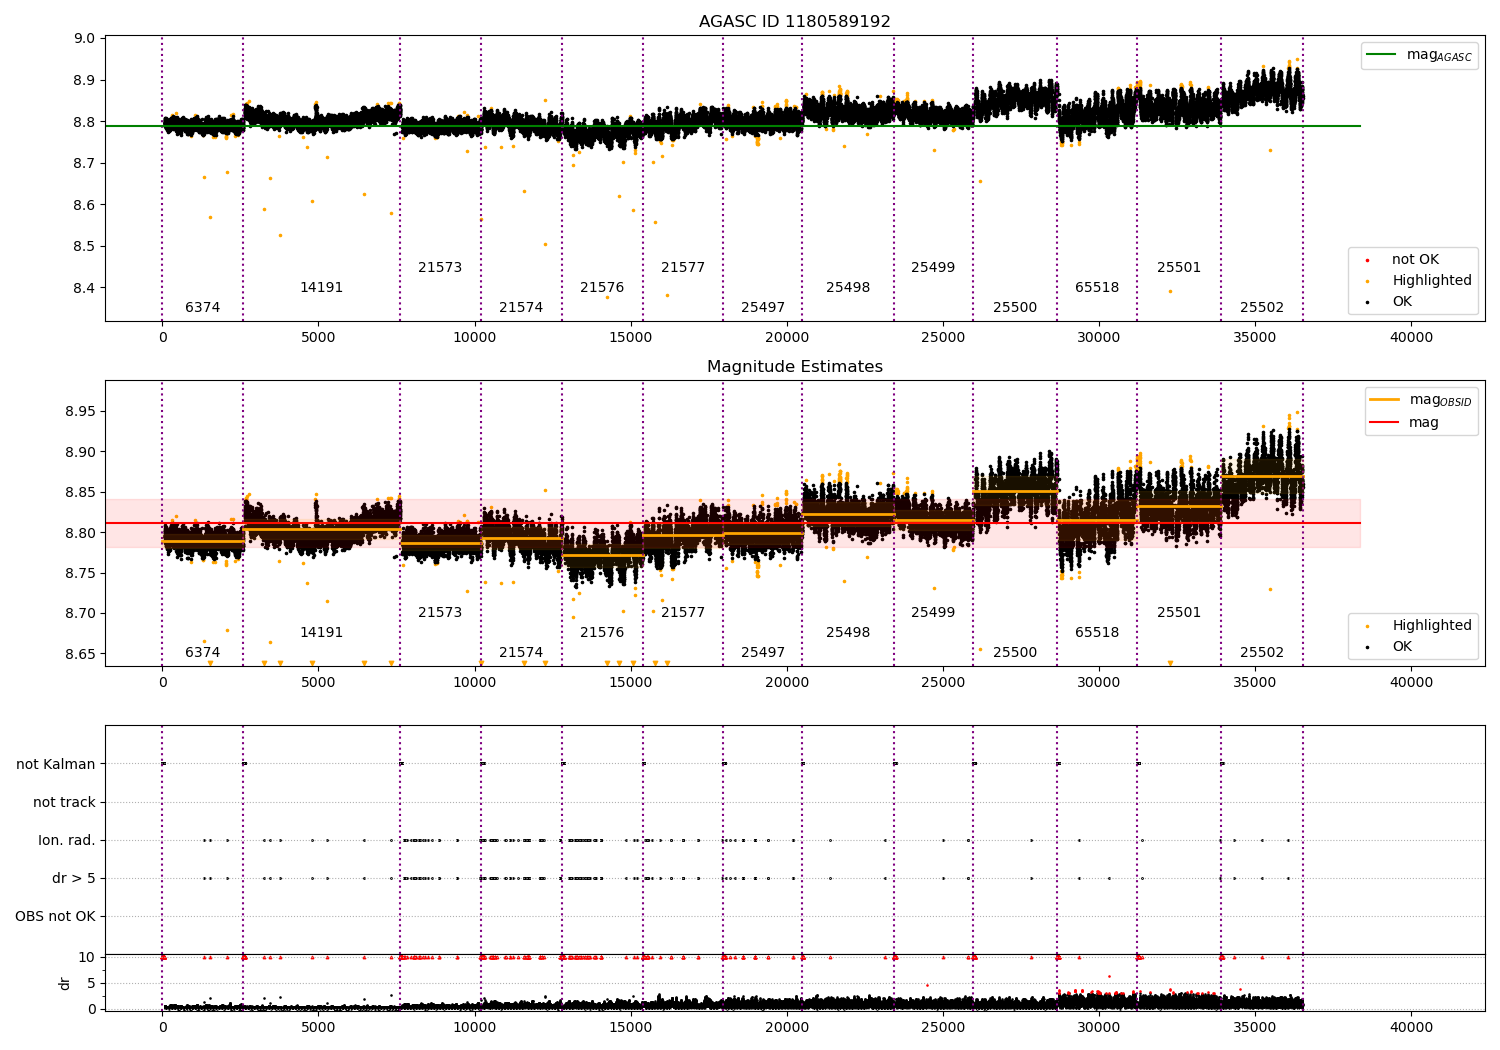Click OBSID label 21577 in the middle plot
1500x1050 pixels.
tap(683, 613)
